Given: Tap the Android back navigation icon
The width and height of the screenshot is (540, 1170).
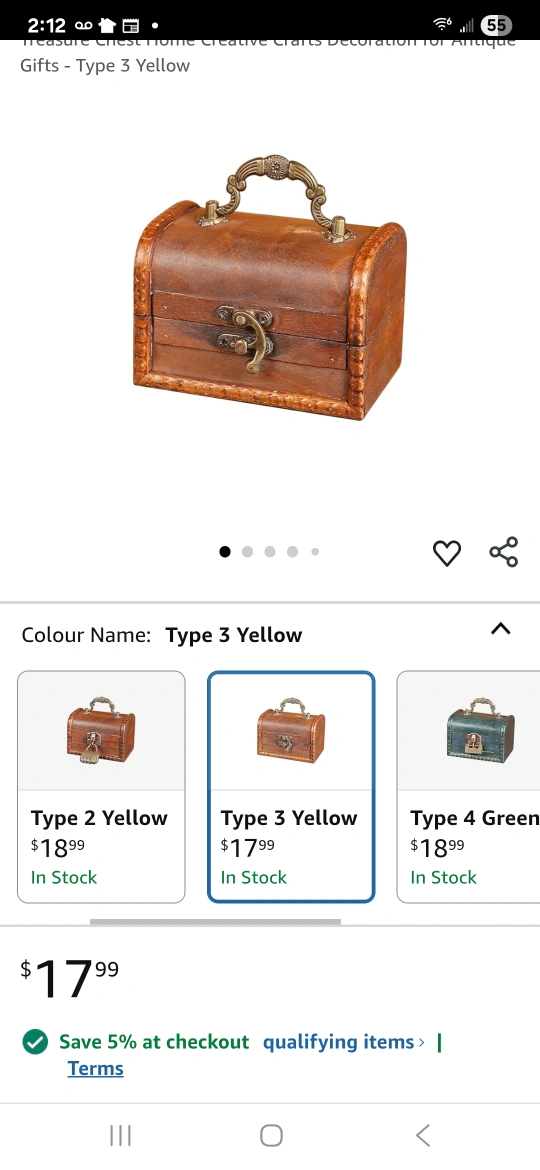Looking at the screenshot, I should [x=422, y=1136].
